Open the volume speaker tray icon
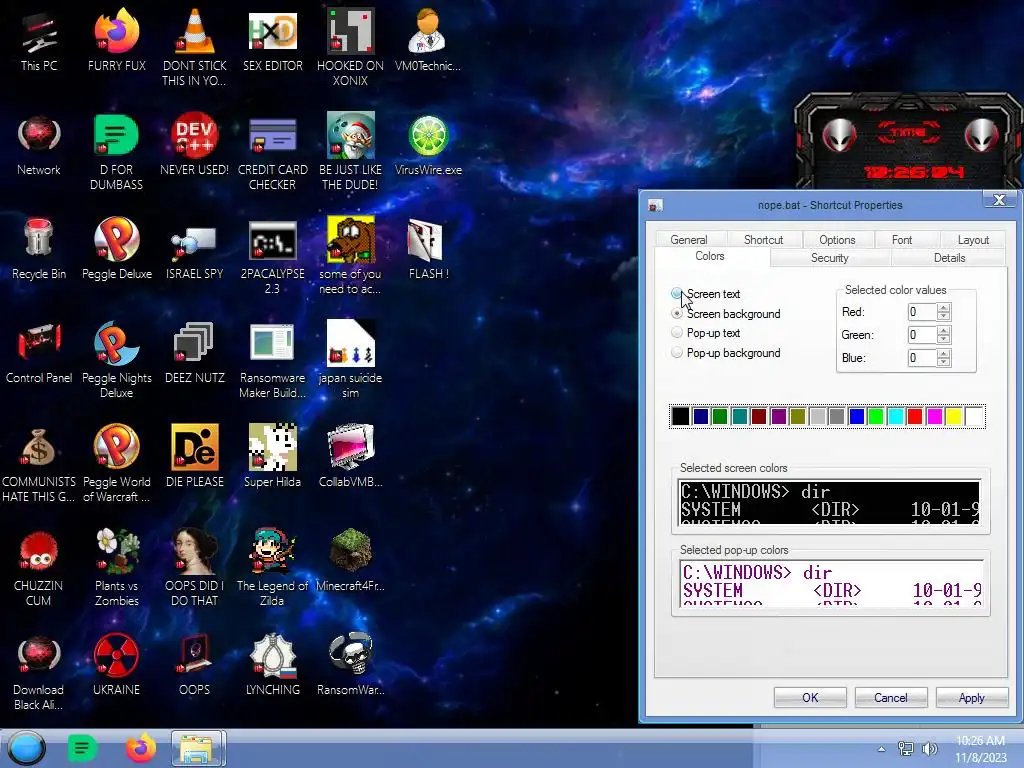The height and width of the screenshot is (768, 1024). pyautogui.click(x=929, y=749)
